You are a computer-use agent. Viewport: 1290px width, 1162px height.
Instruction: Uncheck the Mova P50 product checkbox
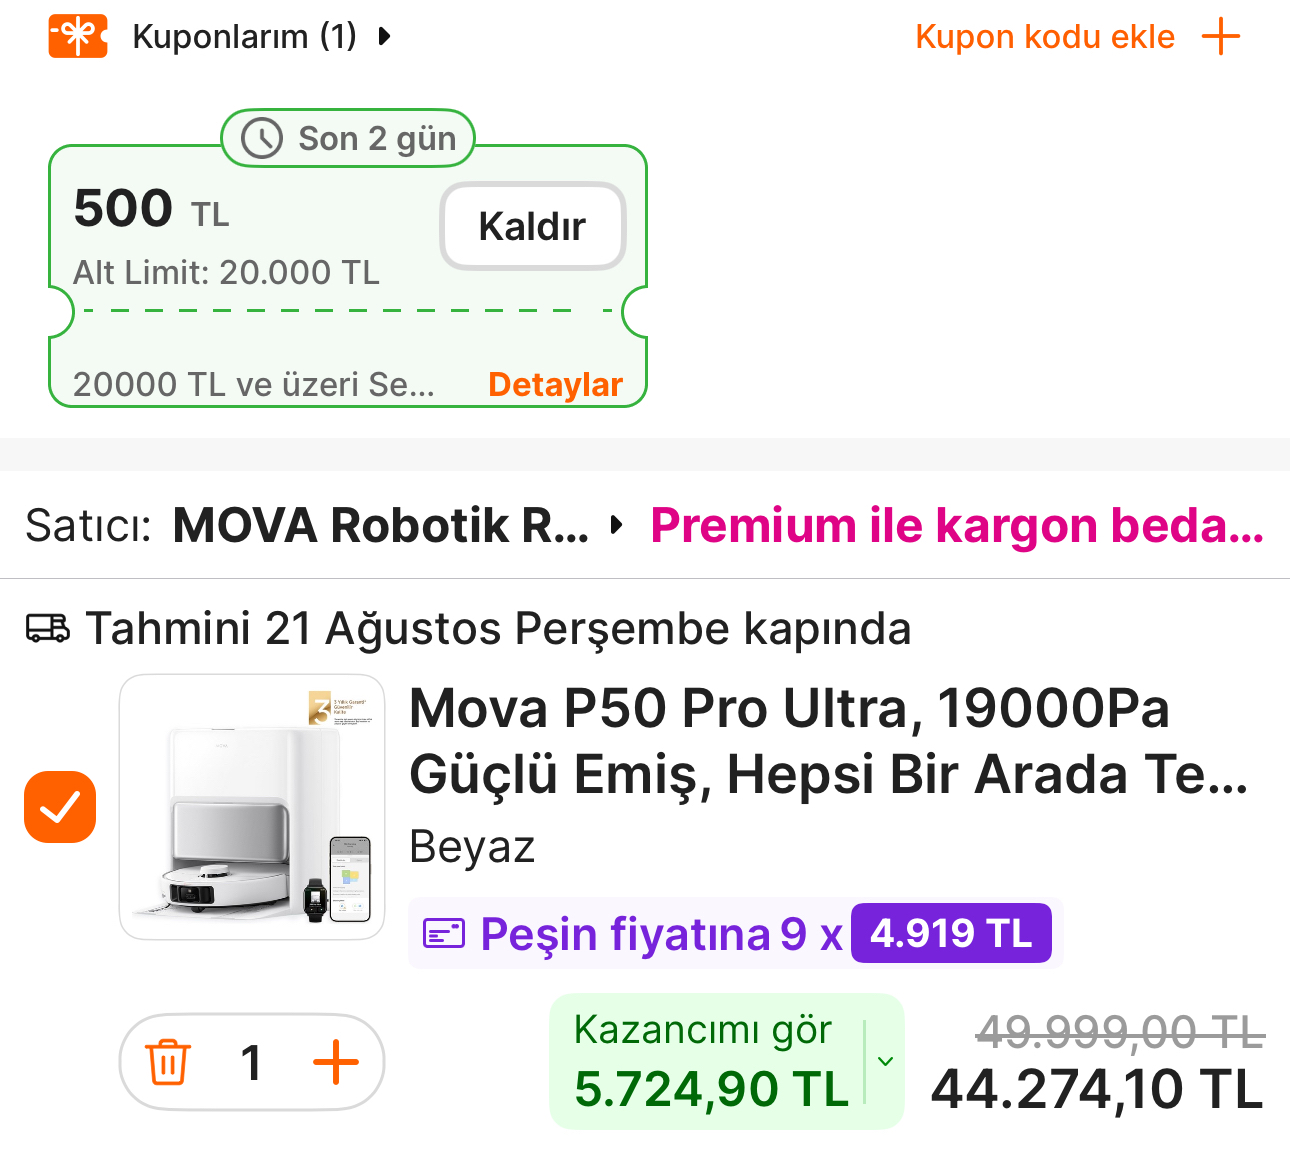pyautogui.click(x=60, y=807)
